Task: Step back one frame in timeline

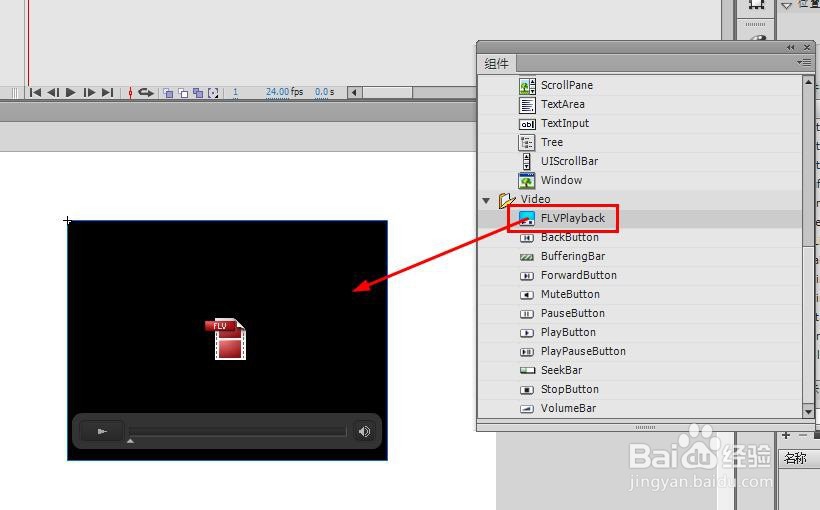Action: (53, 93)
